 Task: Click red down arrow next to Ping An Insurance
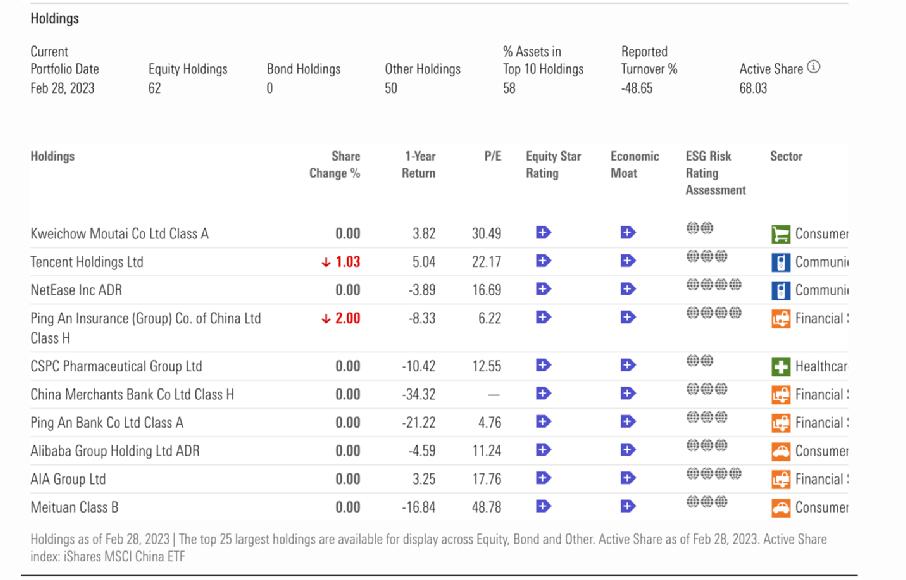[325, 319]
